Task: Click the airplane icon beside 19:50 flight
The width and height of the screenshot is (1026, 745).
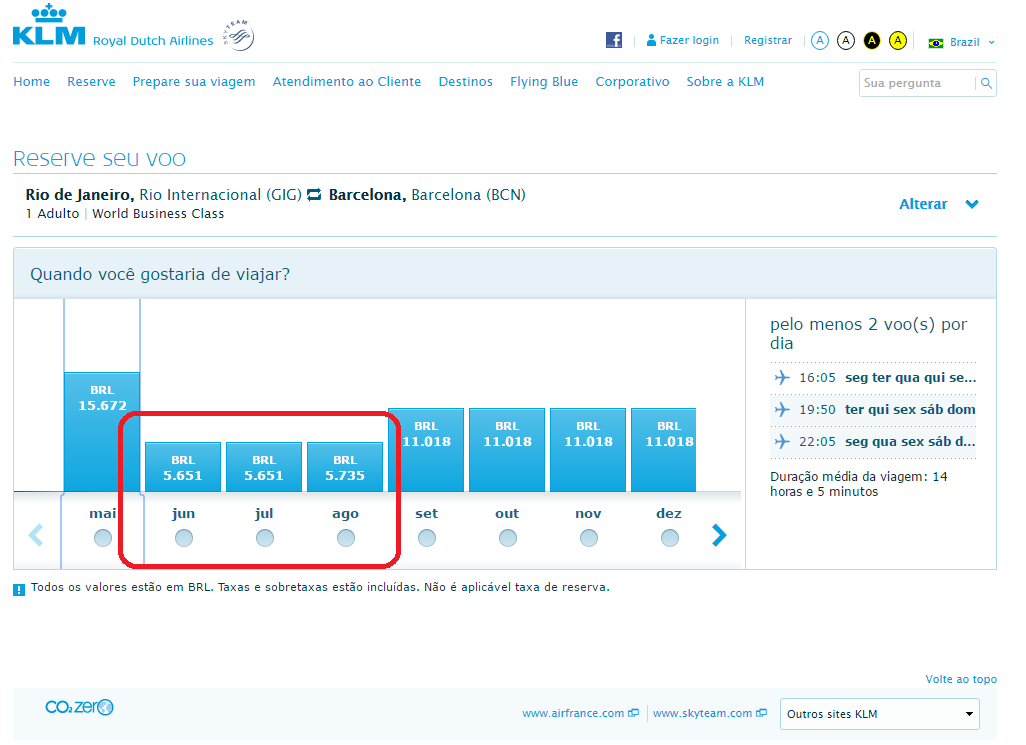Action: pos(781,409)
